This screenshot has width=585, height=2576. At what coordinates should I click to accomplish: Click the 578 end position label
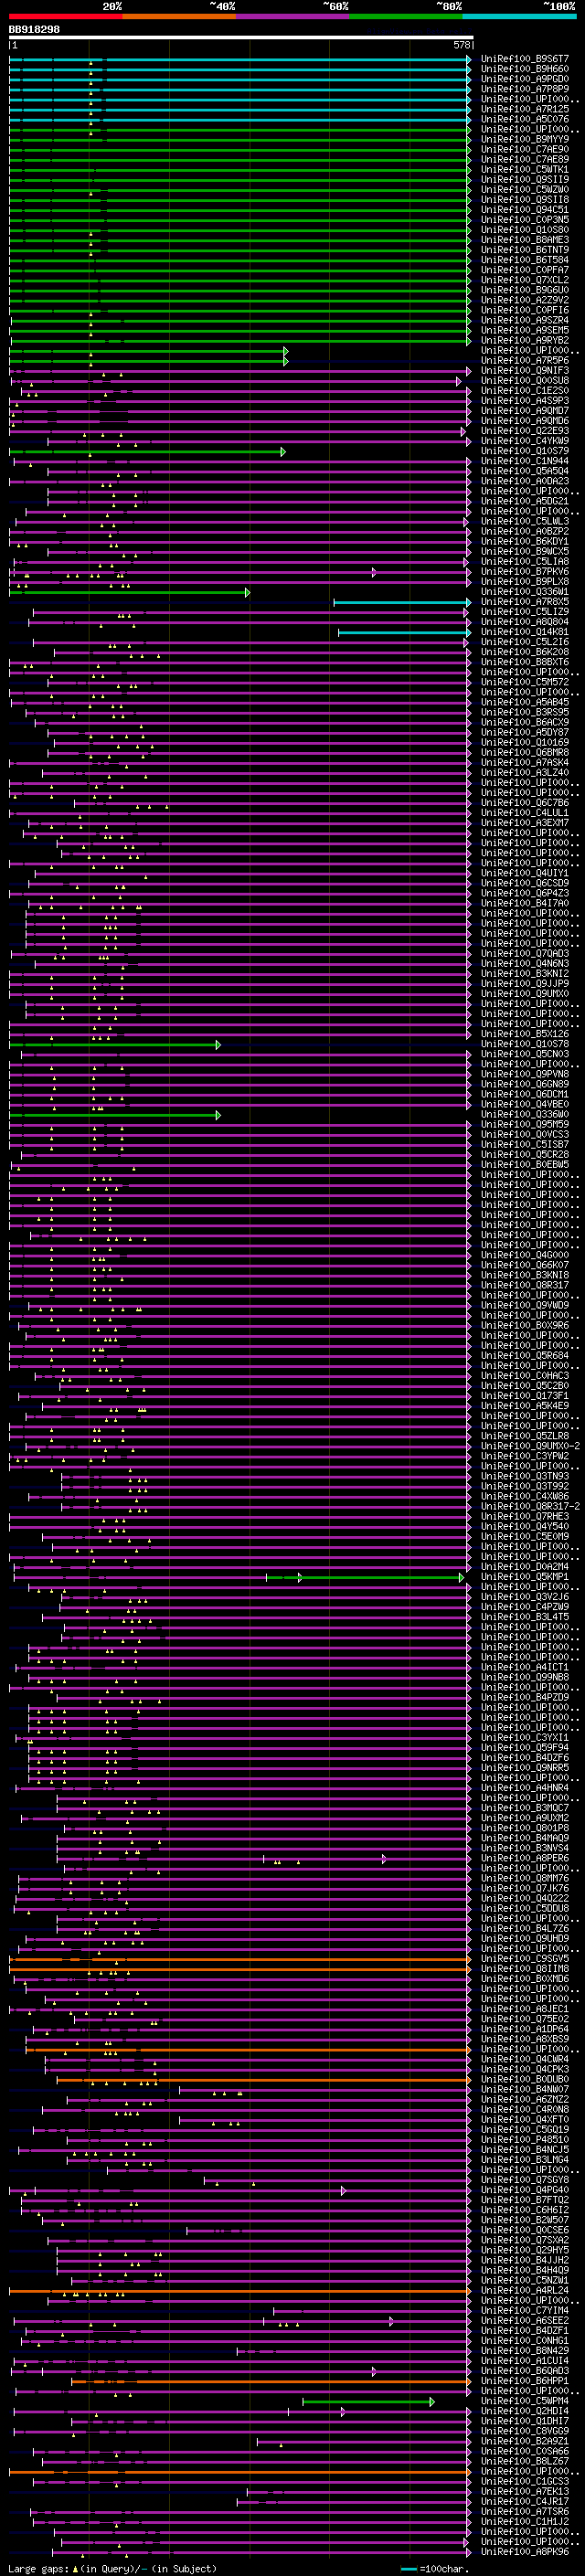461,45
